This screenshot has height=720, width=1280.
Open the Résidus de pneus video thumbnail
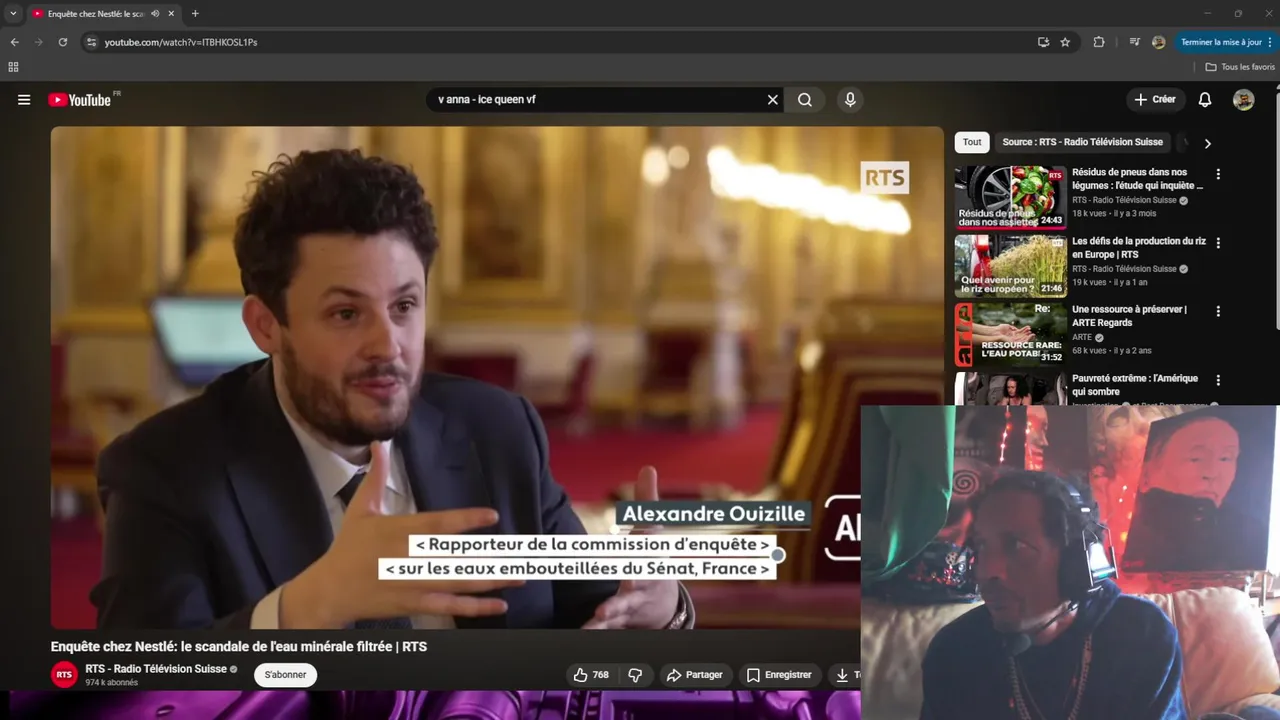coord(1010,197)
